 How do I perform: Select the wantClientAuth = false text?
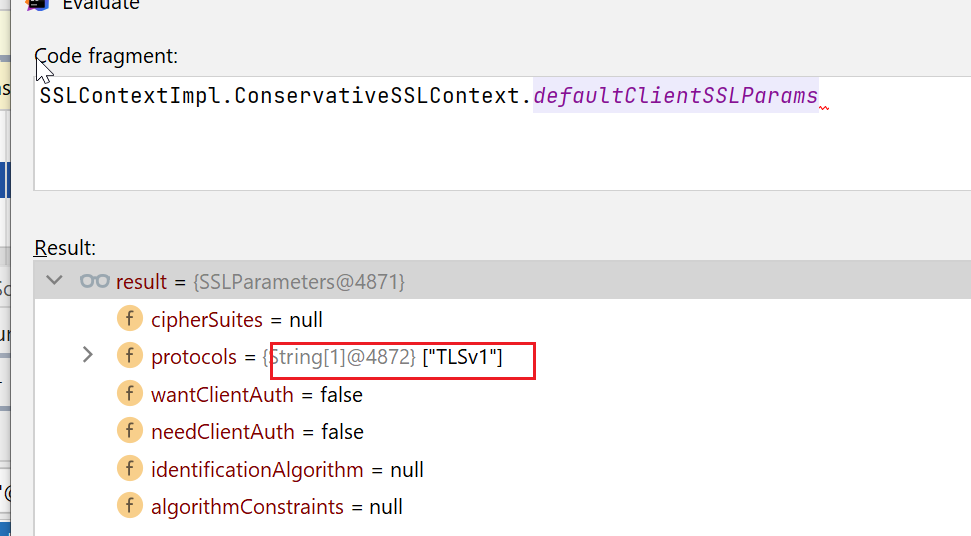256,395
